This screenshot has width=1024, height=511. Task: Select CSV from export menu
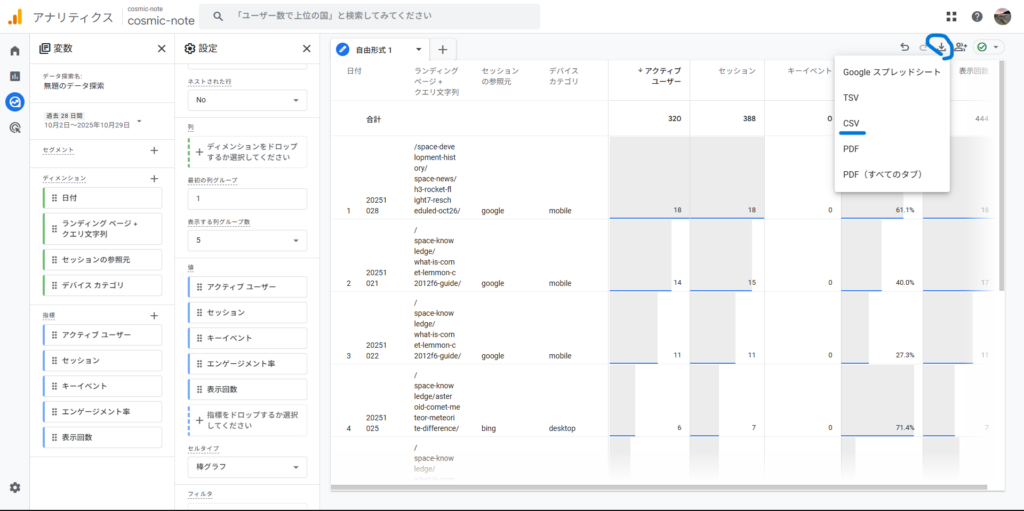pyautogui.click(x=852, y=123)
